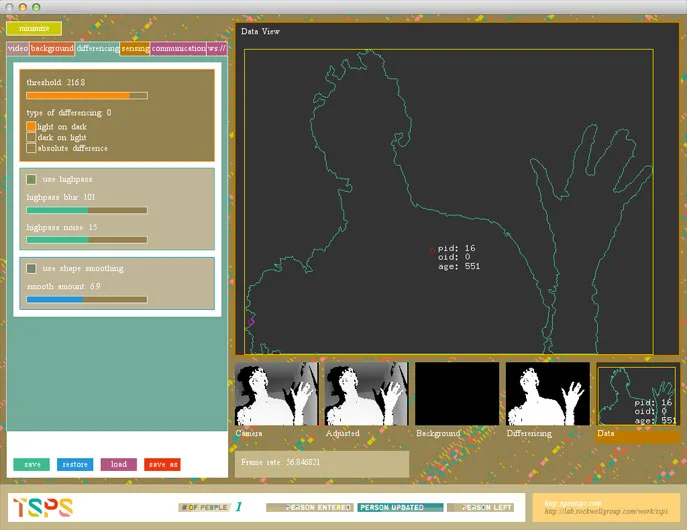Select absolute difference option
687x530 pixels.
point(31,148)
